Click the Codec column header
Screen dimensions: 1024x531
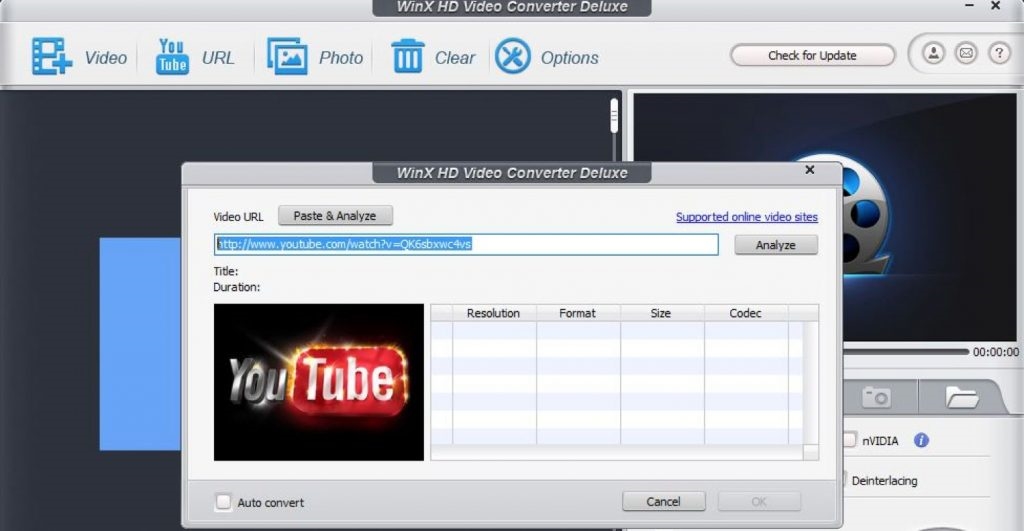coord(746,314)
